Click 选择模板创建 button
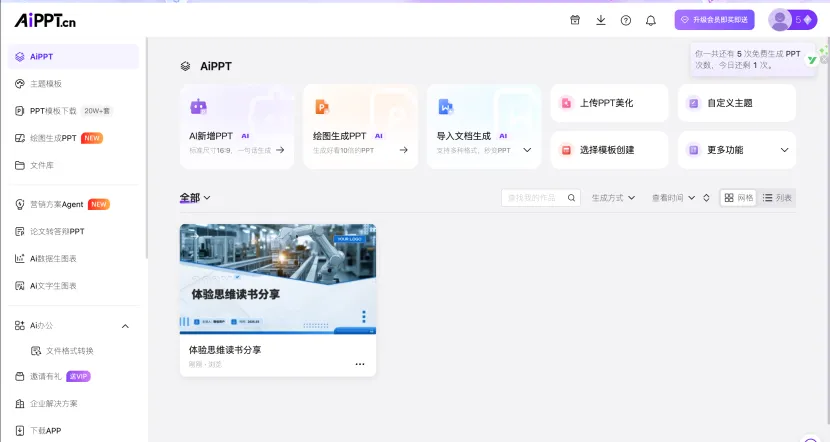Image resolution: width=830 pixels, height=442 pixels. (x=609, y=150)
